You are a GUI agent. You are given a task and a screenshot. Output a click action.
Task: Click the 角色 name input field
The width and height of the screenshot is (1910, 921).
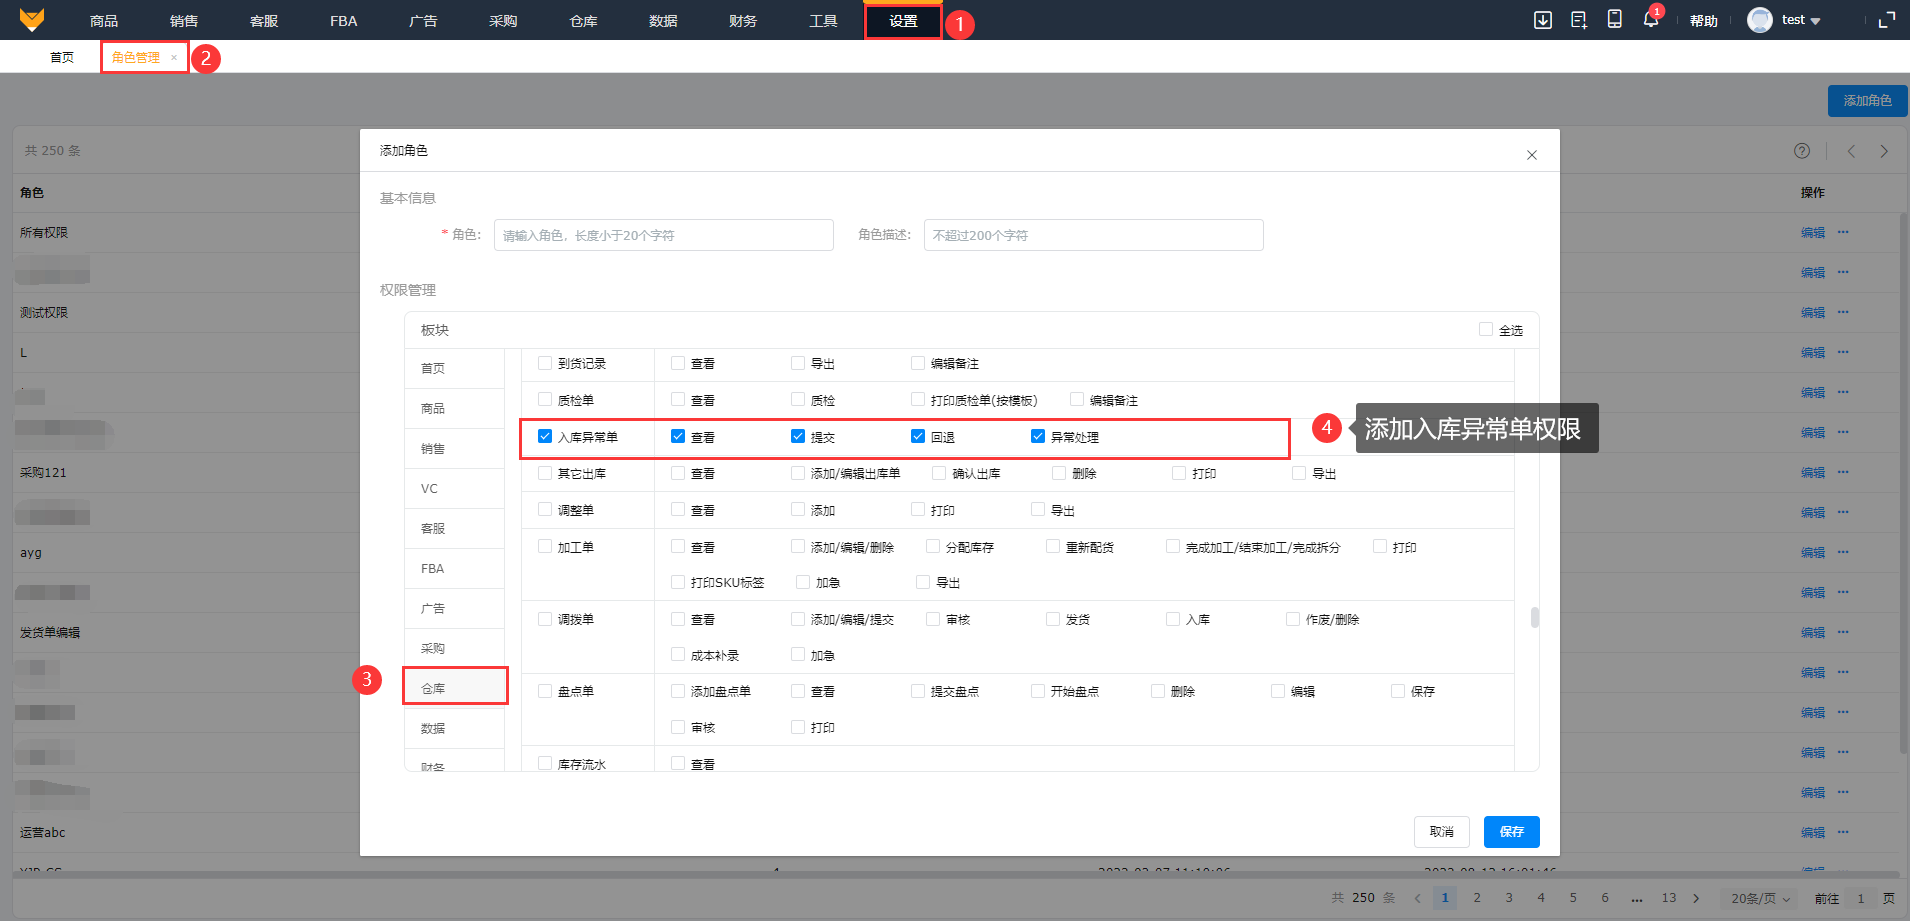(x=663, y=235)
